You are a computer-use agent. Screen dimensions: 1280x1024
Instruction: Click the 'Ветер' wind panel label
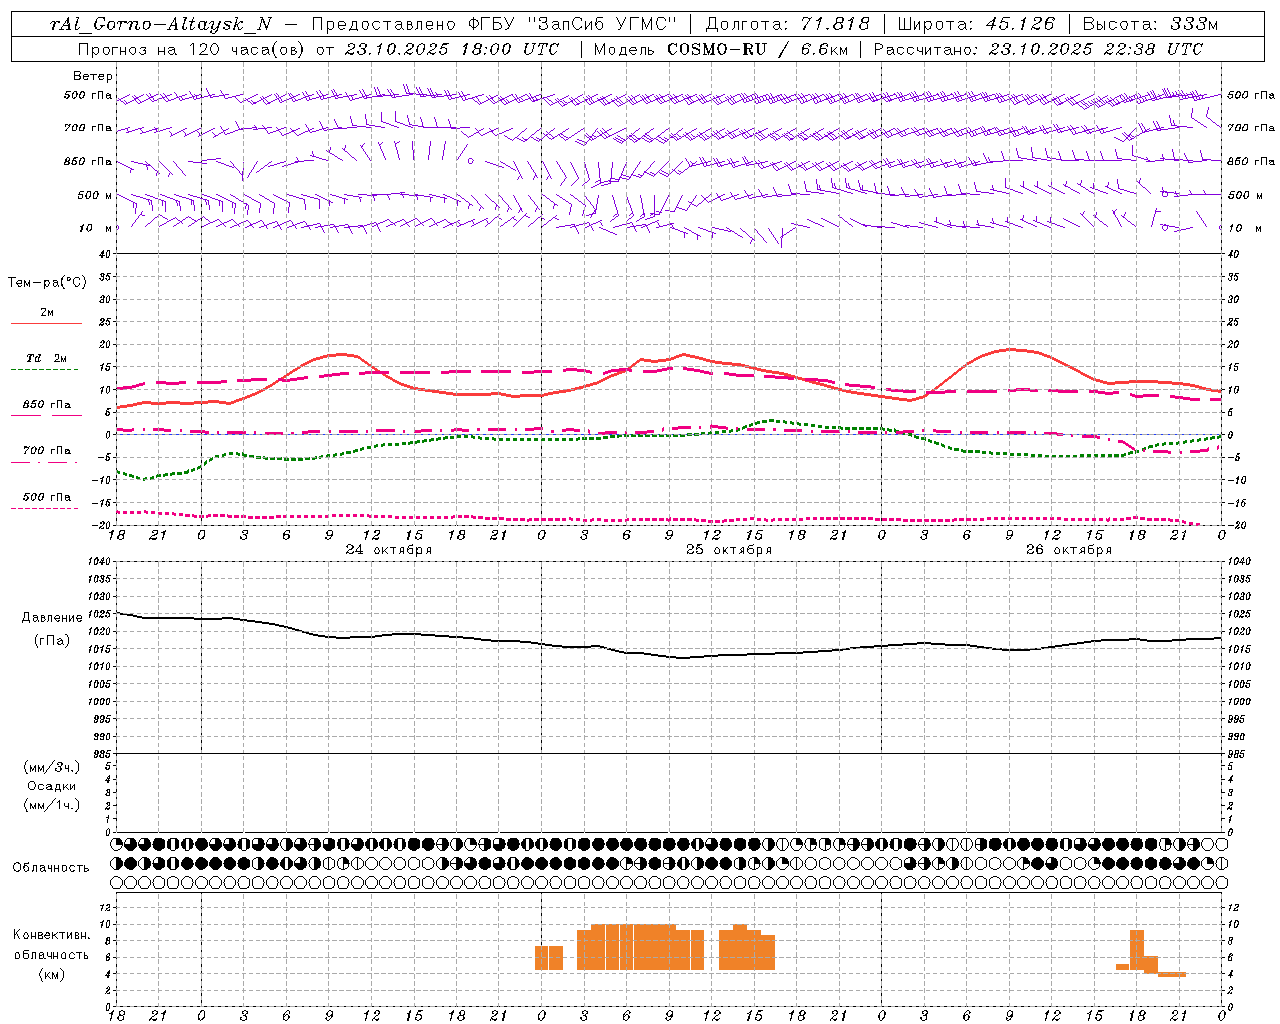[93, 76]
